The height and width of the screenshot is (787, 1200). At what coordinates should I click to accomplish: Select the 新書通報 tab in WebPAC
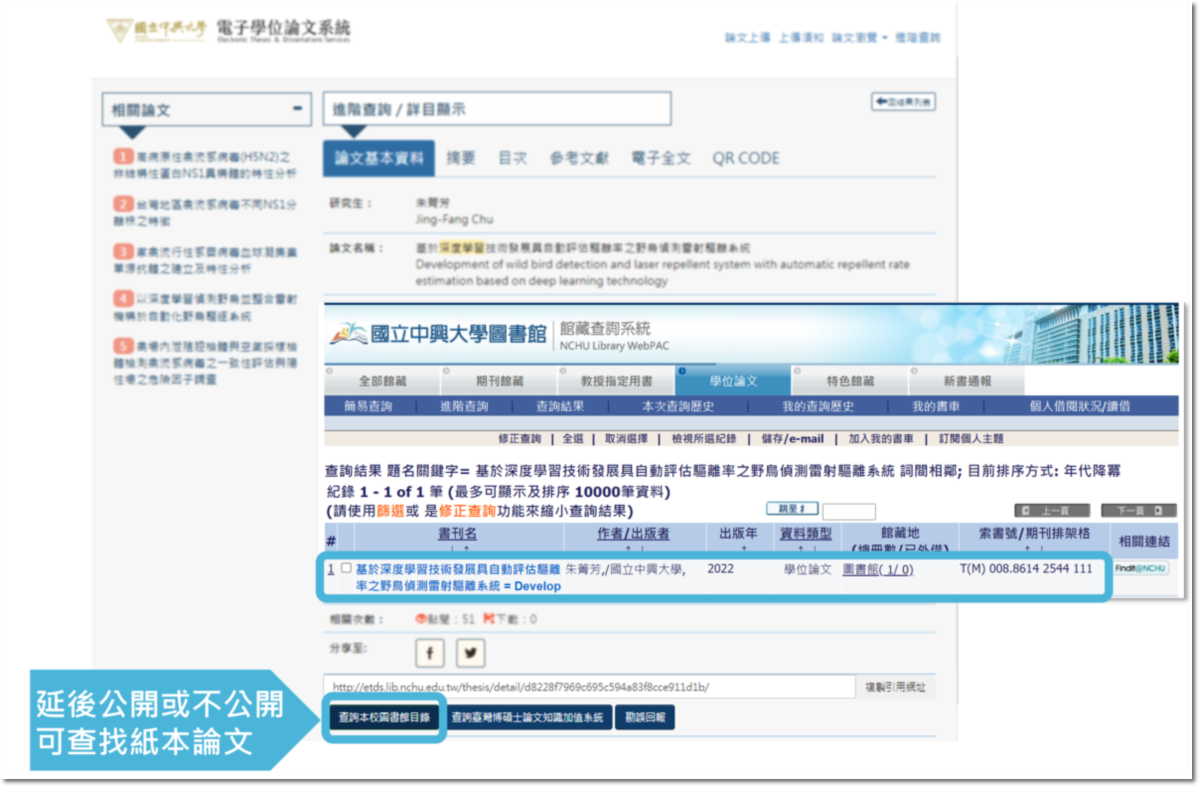tap(967, 381)
